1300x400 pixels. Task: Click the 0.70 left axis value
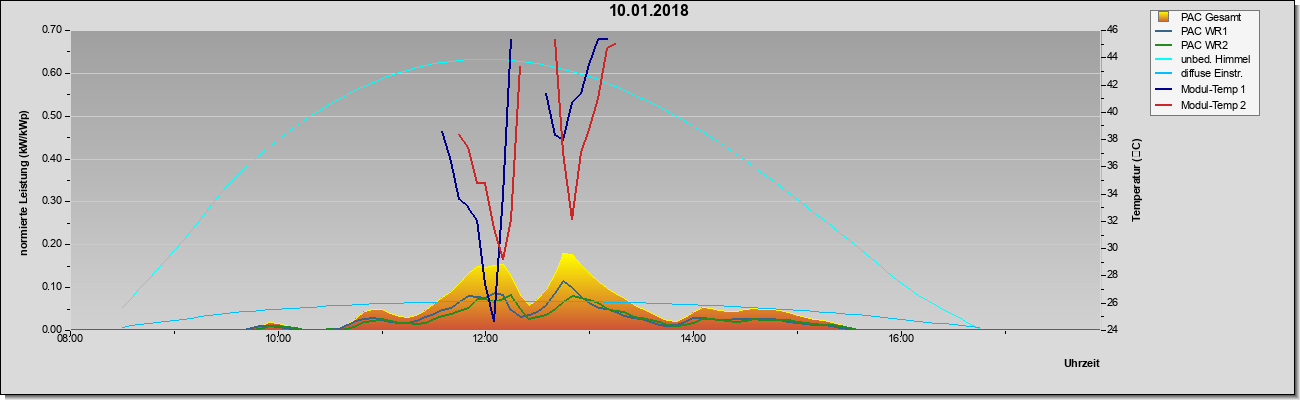pos(52,30)
